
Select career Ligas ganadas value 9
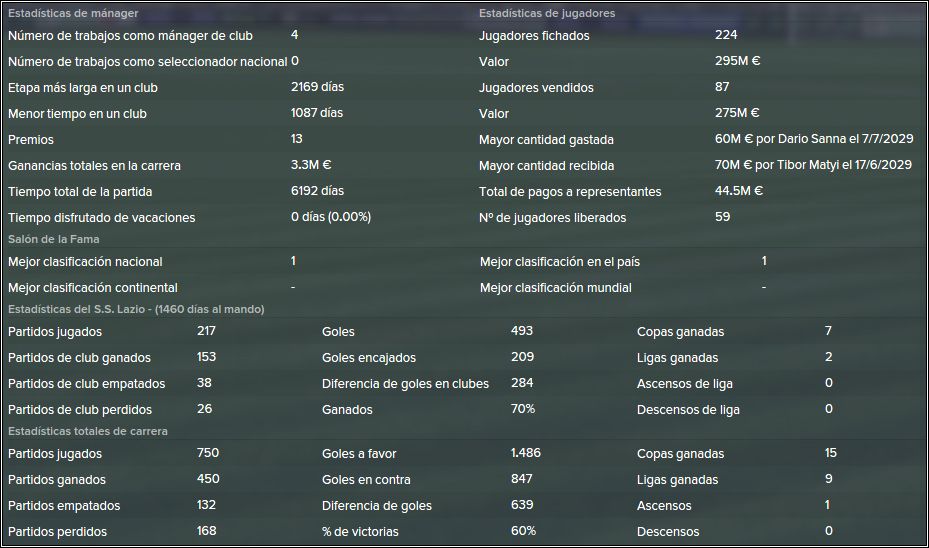tap(828, 479)
